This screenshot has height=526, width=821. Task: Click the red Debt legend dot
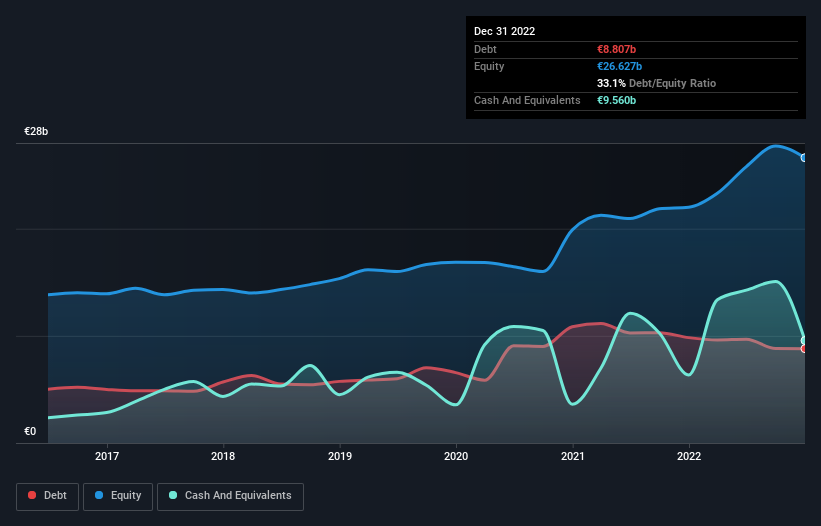click(x=32, y=495)
